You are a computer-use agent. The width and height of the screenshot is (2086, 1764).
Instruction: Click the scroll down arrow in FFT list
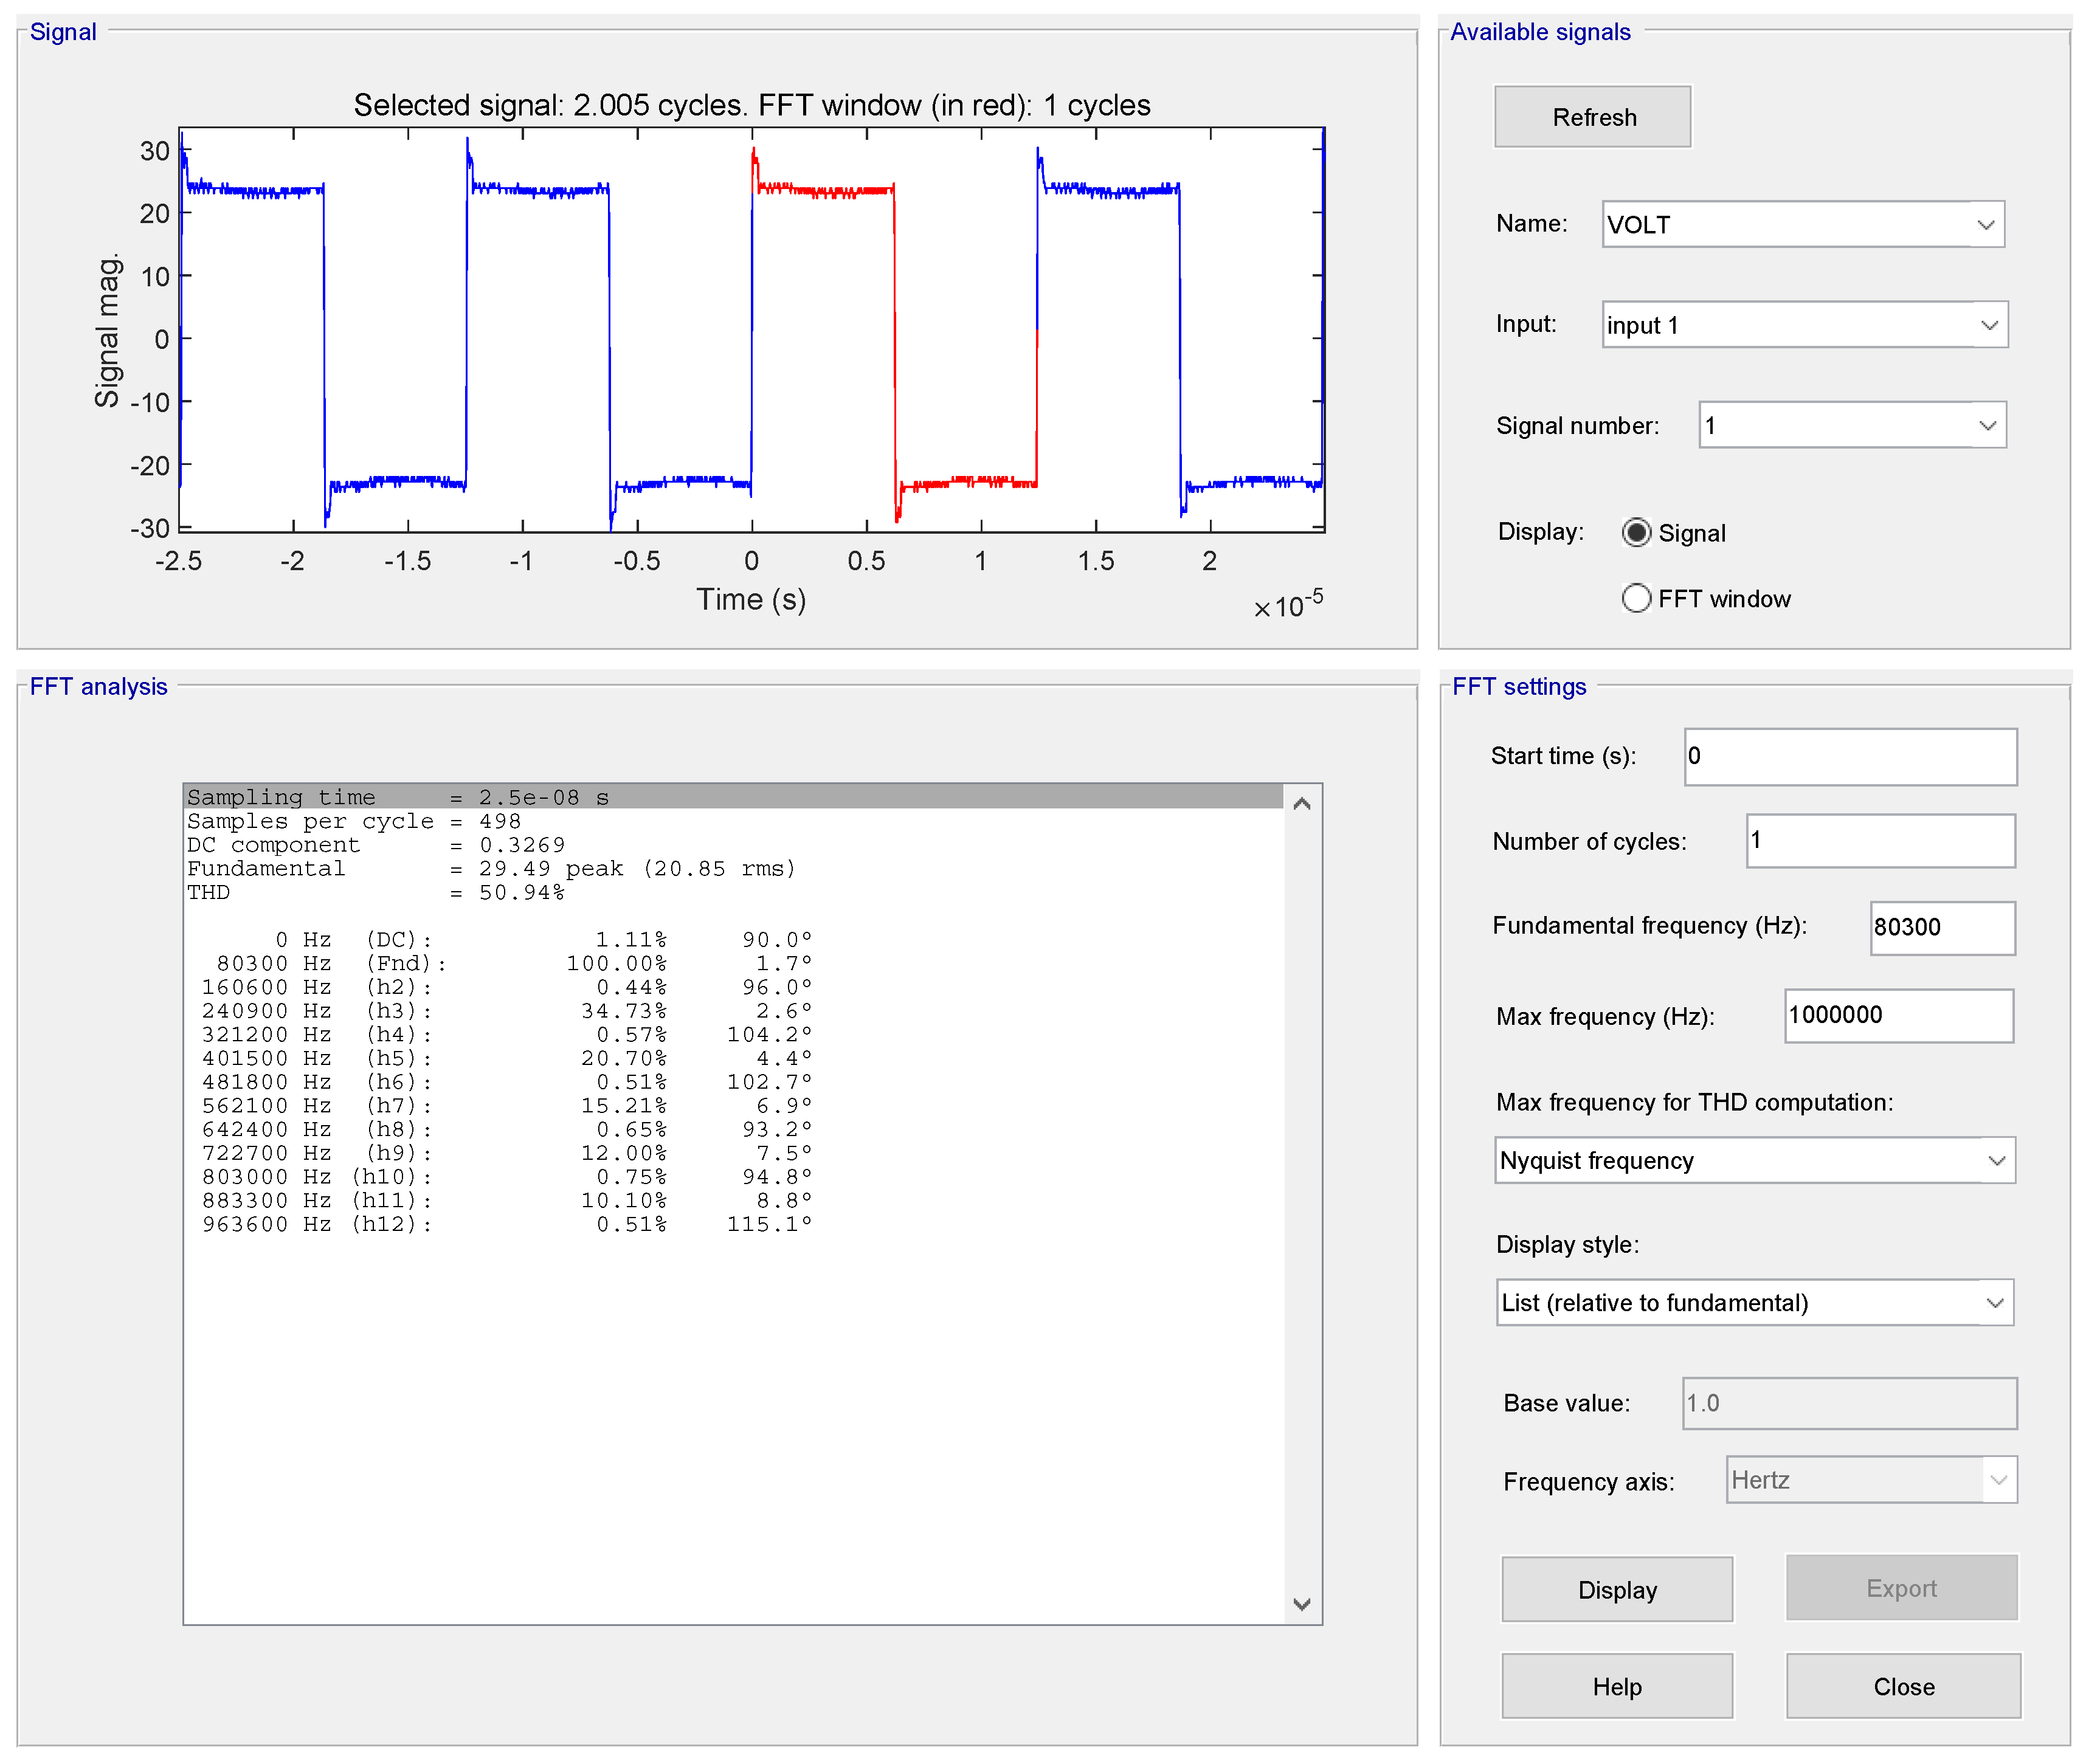1301,1603
